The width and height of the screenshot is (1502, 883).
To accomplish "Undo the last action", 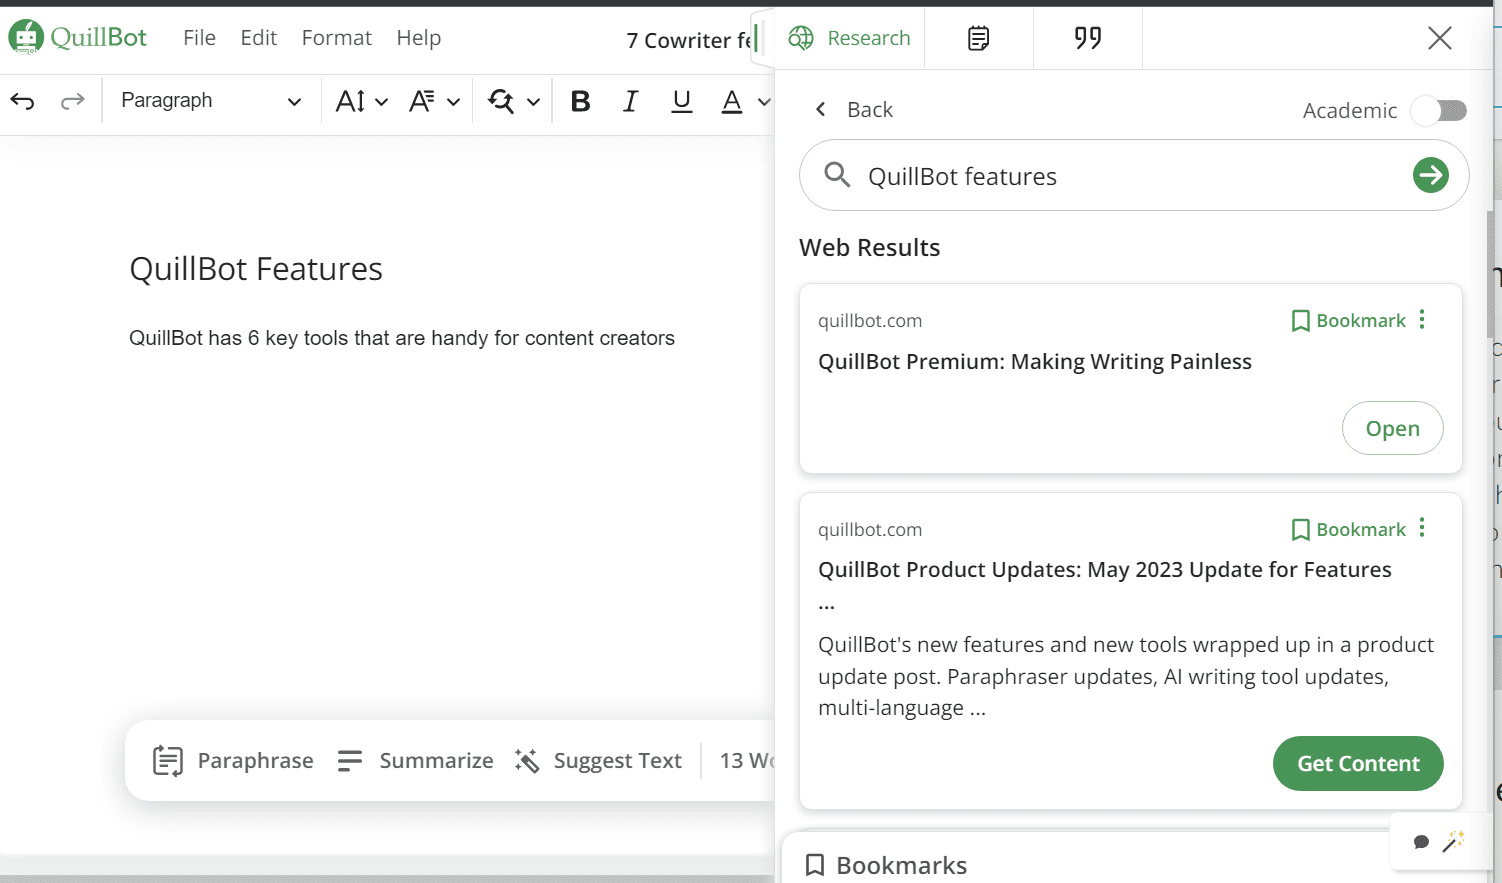I will click(23, 101).
